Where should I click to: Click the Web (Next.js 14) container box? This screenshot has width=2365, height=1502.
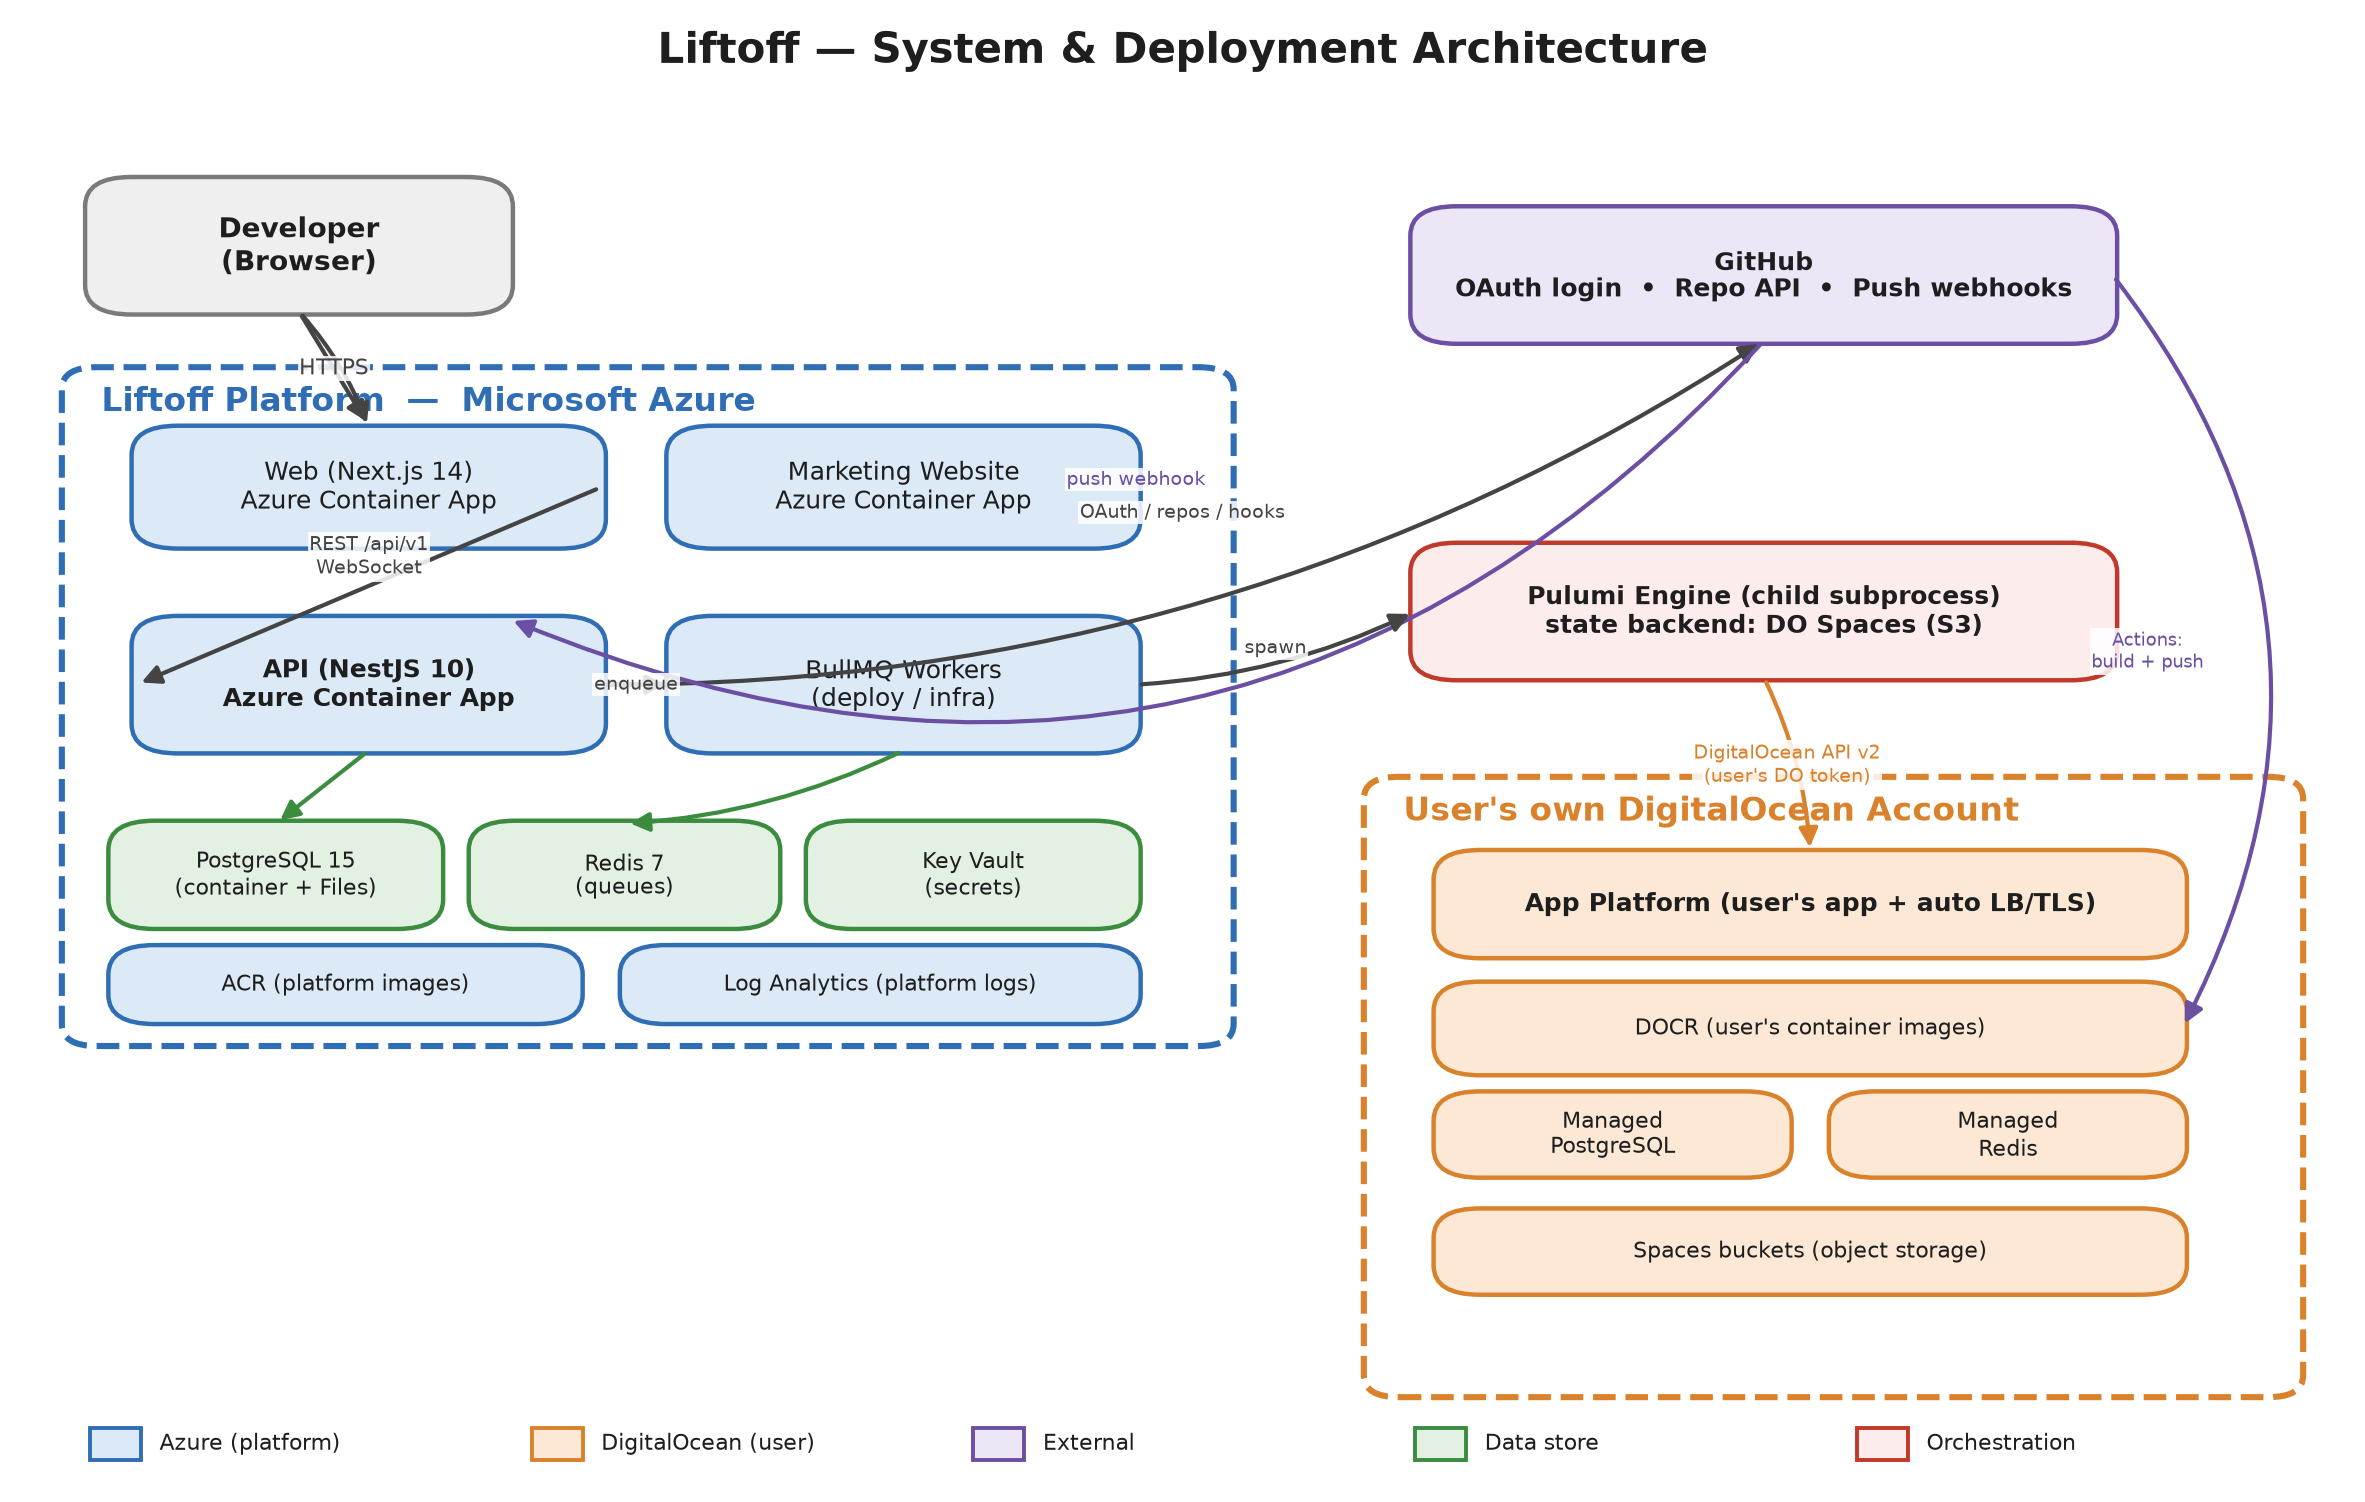368,487
